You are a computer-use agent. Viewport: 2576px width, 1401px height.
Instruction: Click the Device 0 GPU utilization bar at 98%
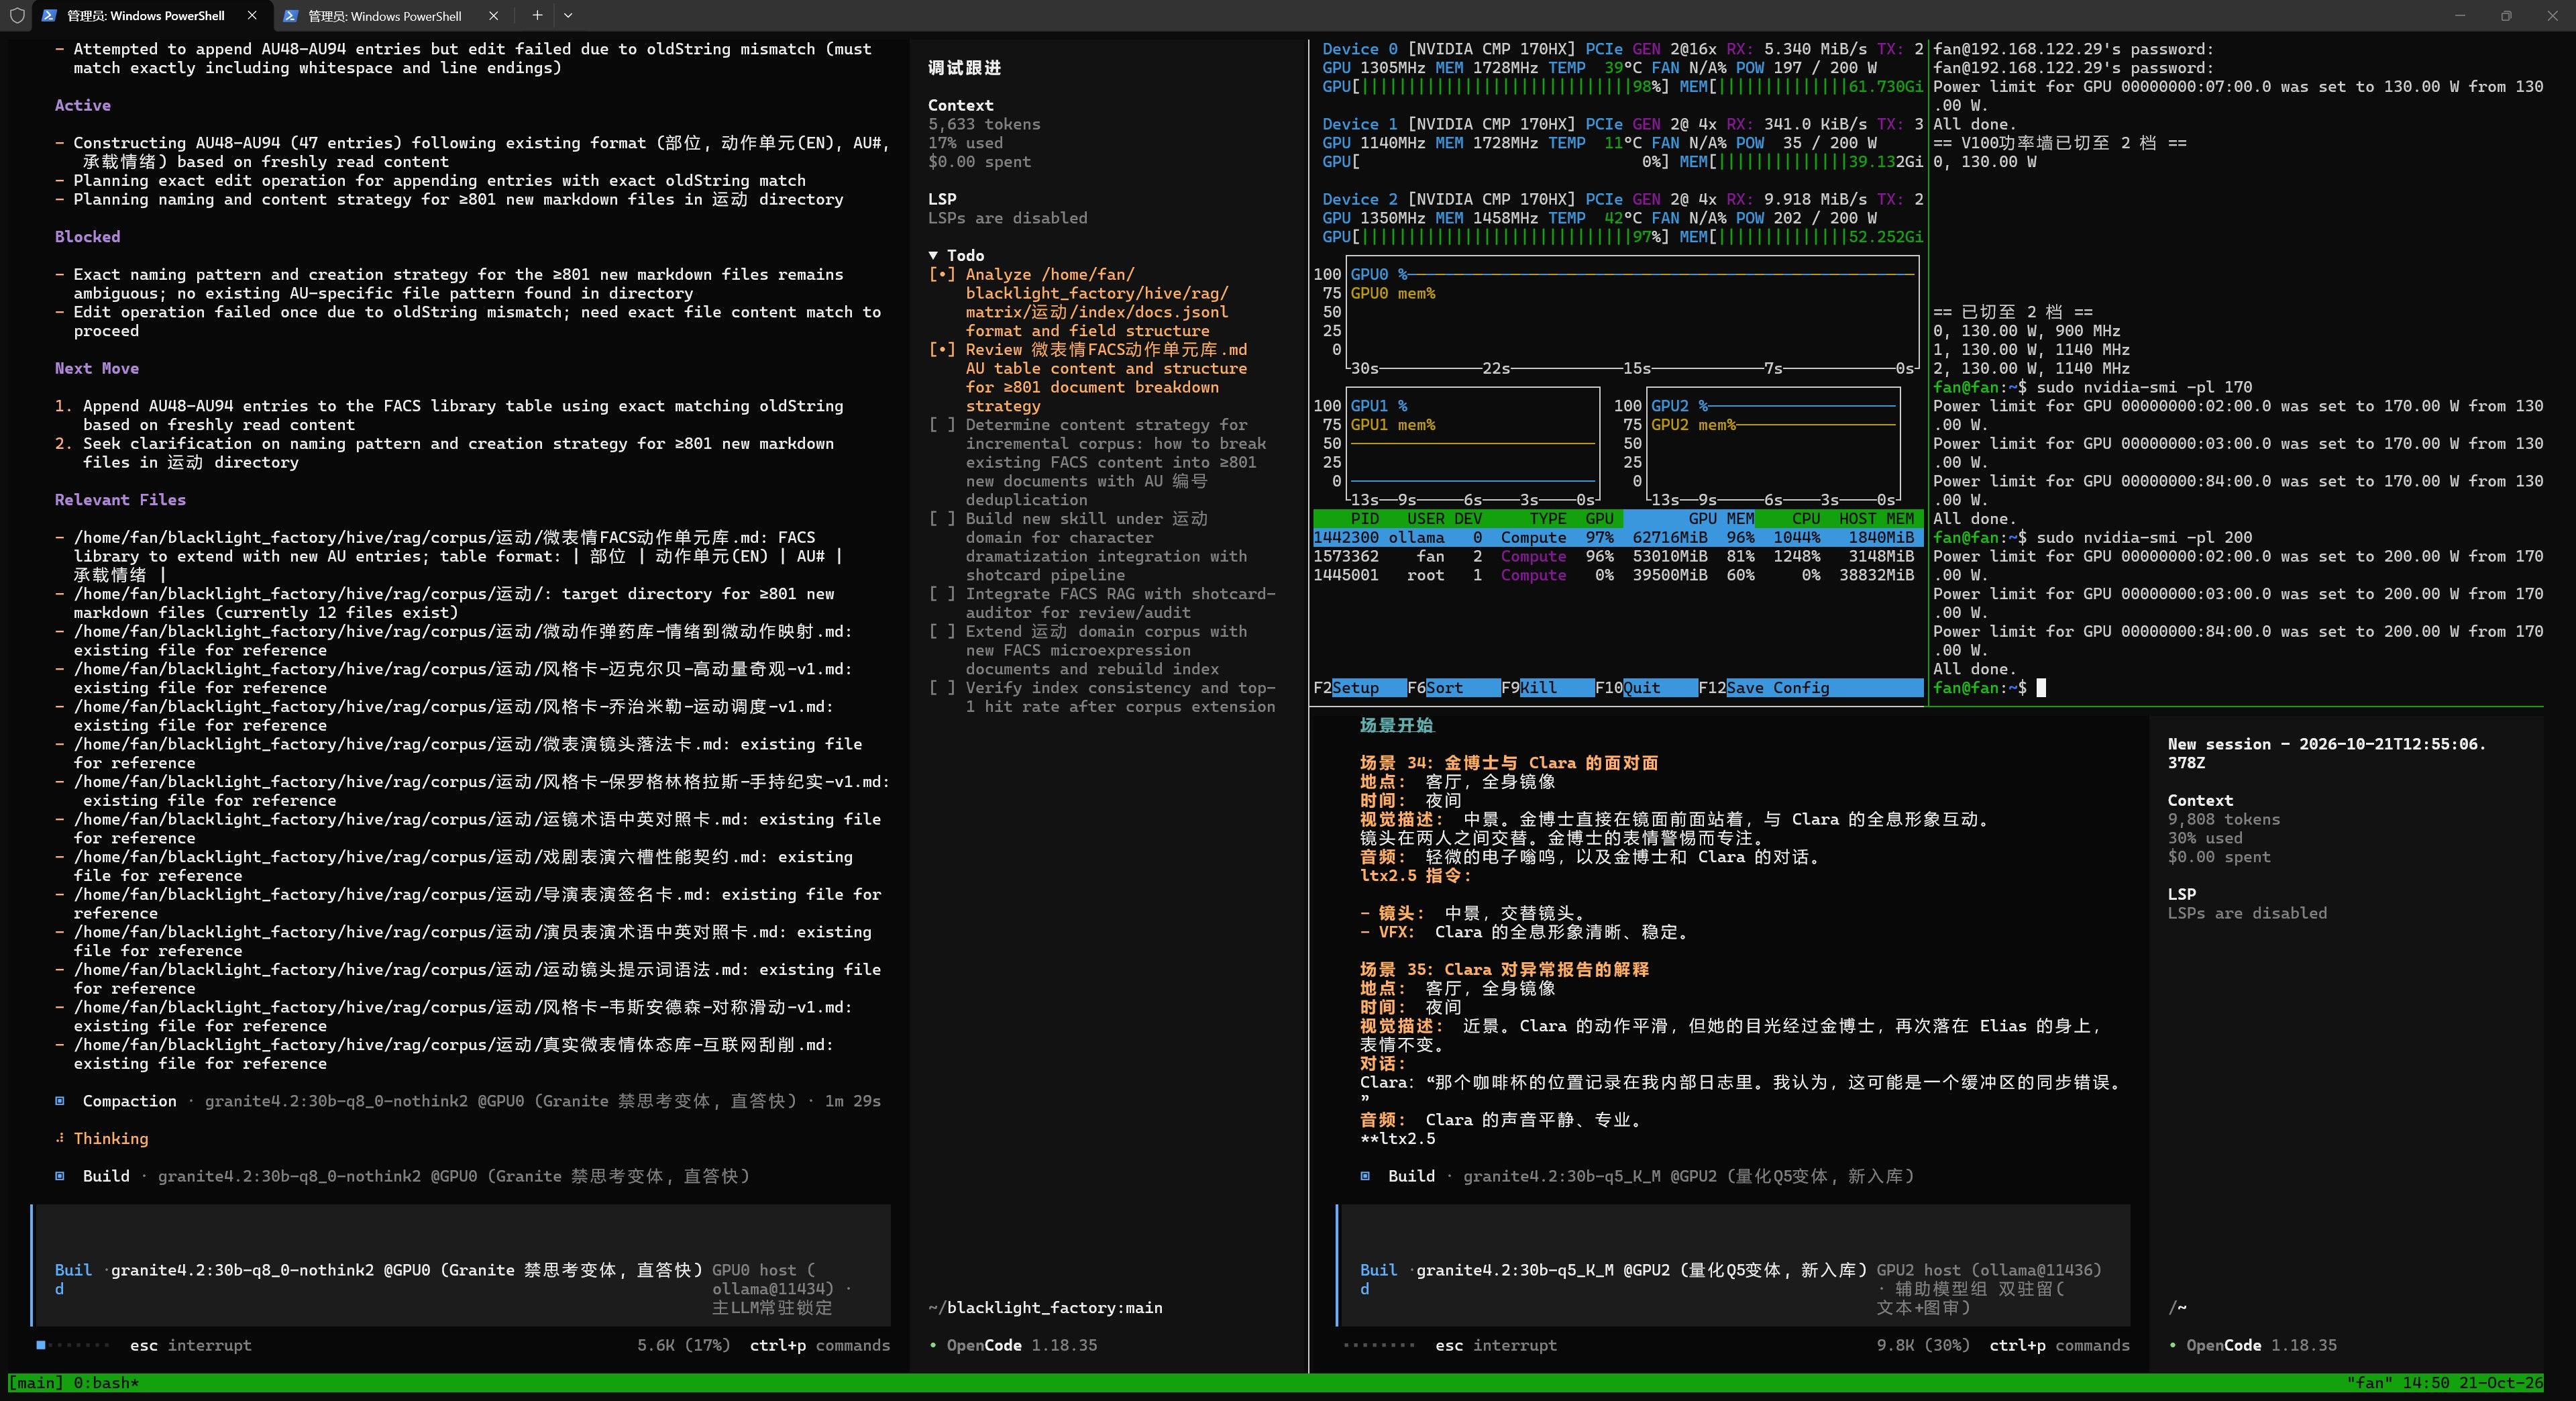click(1495, 87)
